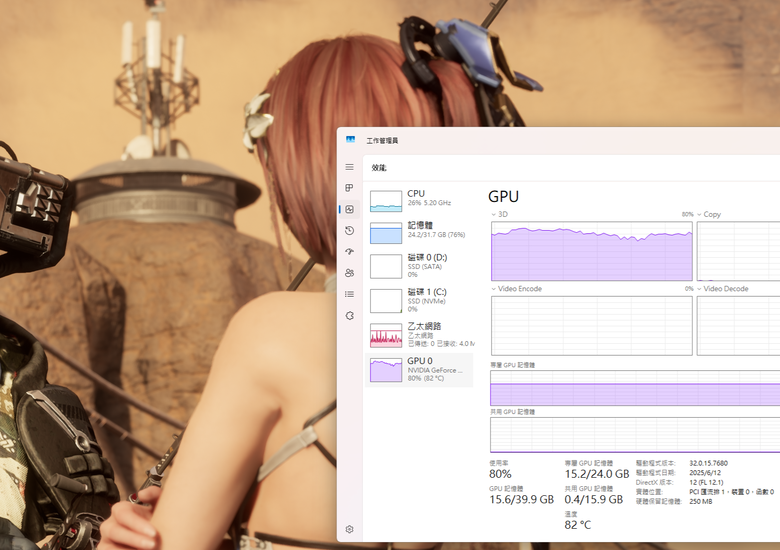This screenshot has height=550, width=780.
Task: Click the 效能 page heading
Action: pos(379,168)
